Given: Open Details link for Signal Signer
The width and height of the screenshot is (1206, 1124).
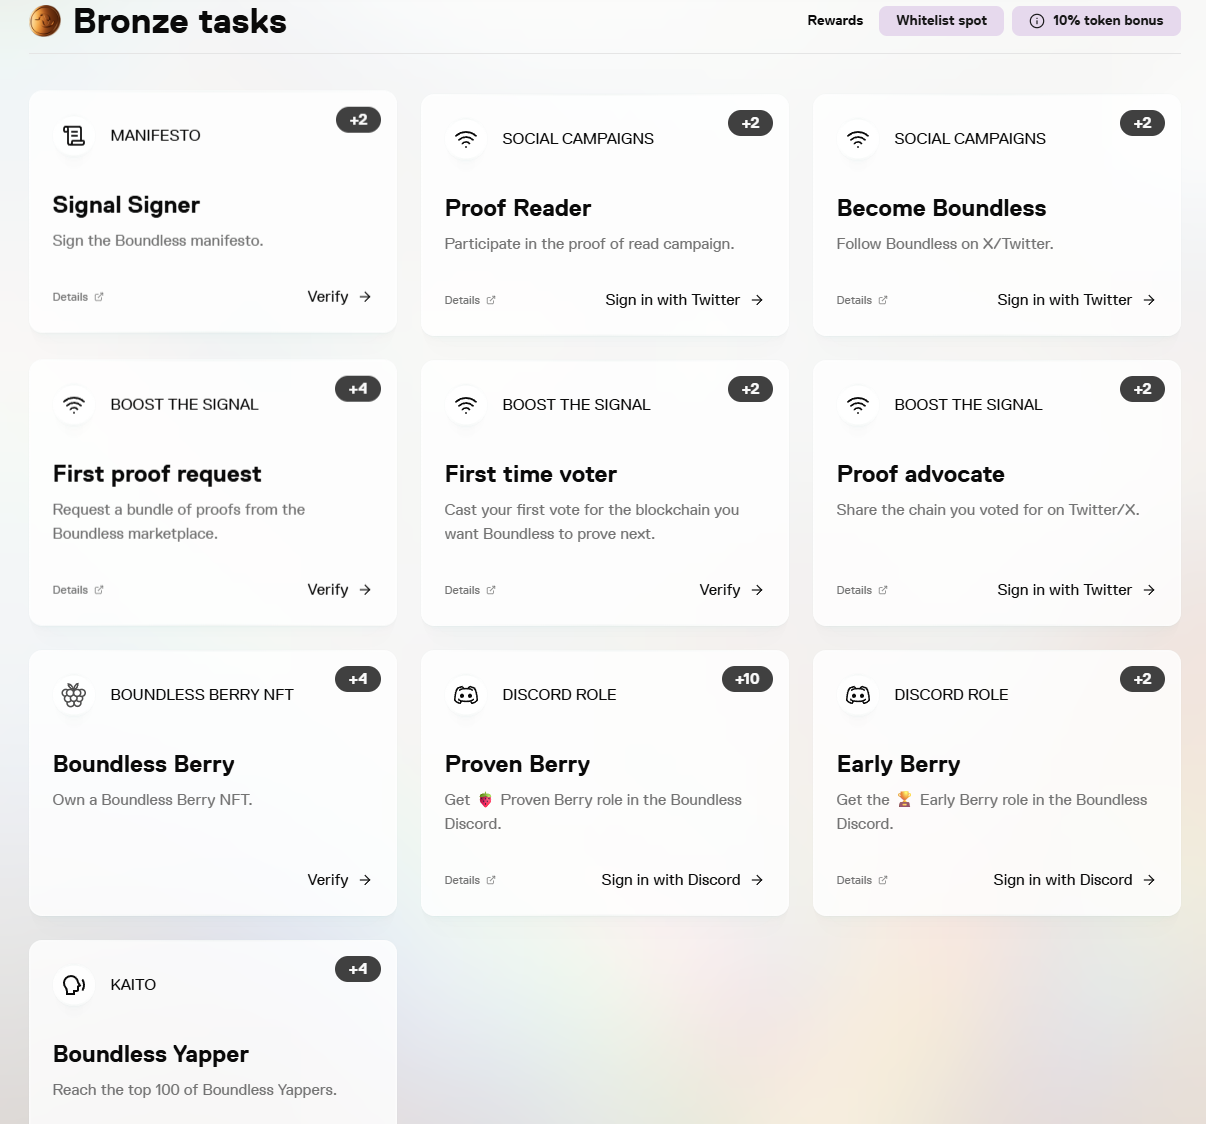Looking at the screenshot, I should tap(78, 297).
